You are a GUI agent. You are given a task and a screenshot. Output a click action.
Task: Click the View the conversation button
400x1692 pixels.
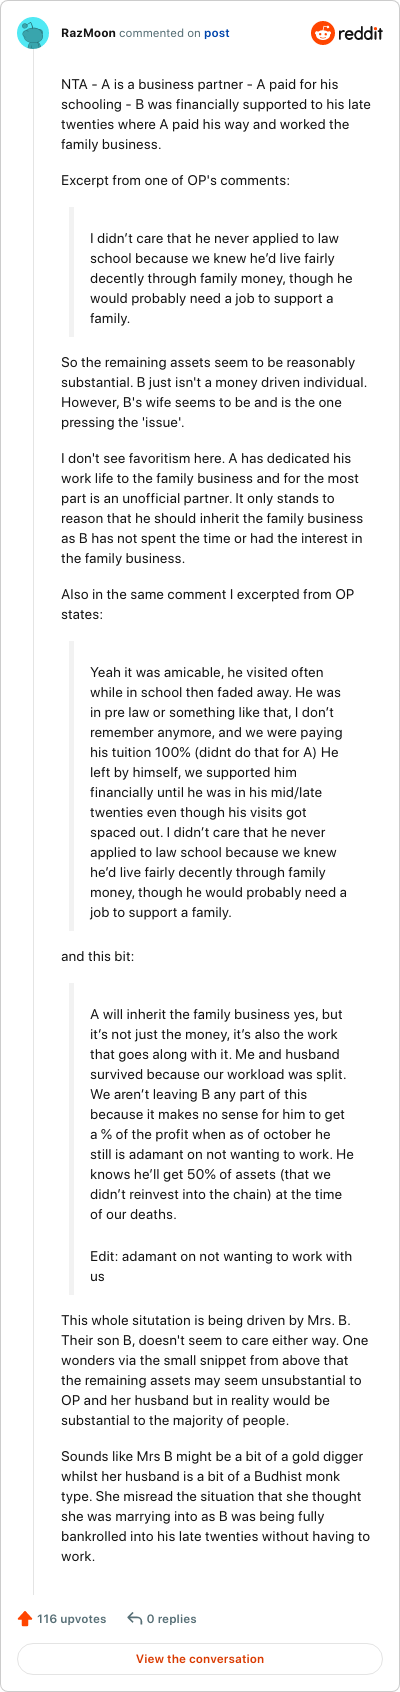coord(200,1658)
